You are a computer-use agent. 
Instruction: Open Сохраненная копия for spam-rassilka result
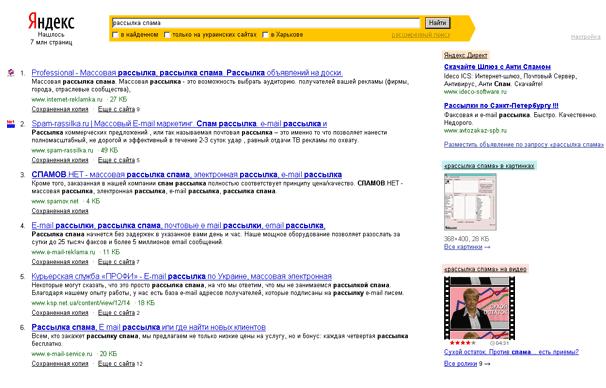coord(60,160)
